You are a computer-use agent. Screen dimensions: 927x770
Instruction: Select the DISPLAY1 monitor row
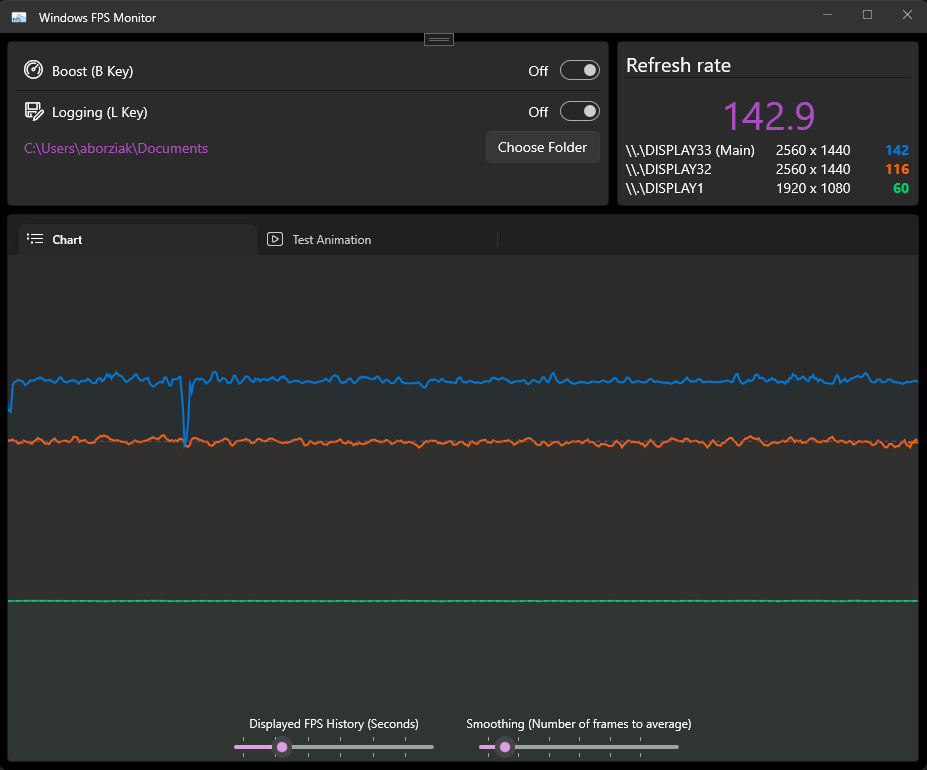click(x=767, y=188)
